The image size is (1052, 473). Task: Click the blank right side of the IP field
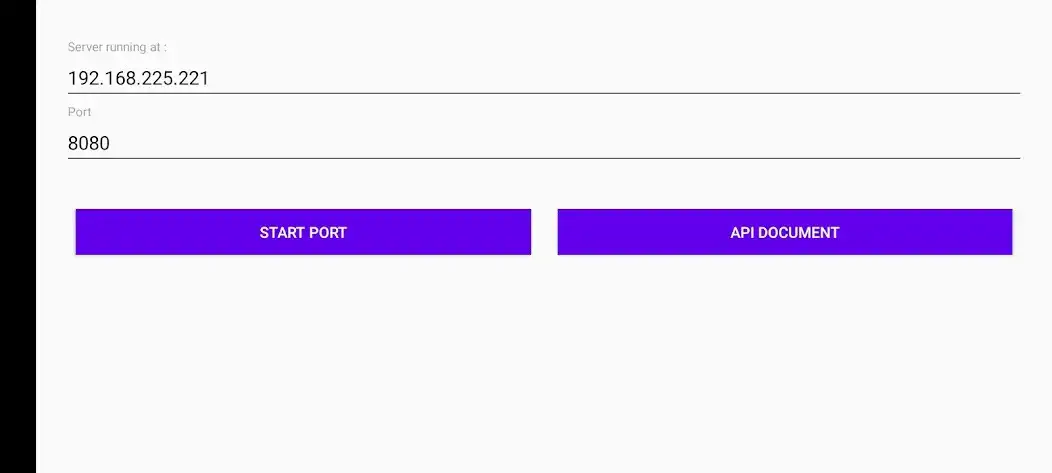coord(615,78)
